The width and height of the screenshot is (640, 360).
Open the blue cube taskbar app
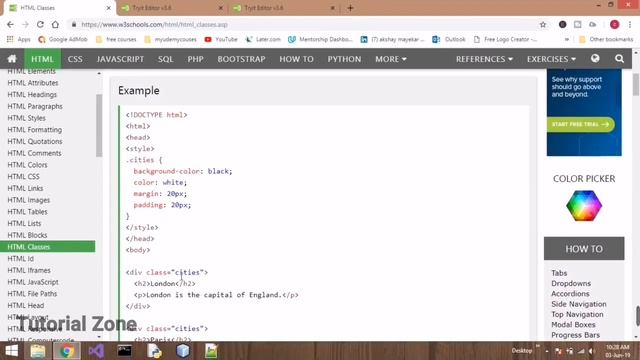(x=182, y=351)
